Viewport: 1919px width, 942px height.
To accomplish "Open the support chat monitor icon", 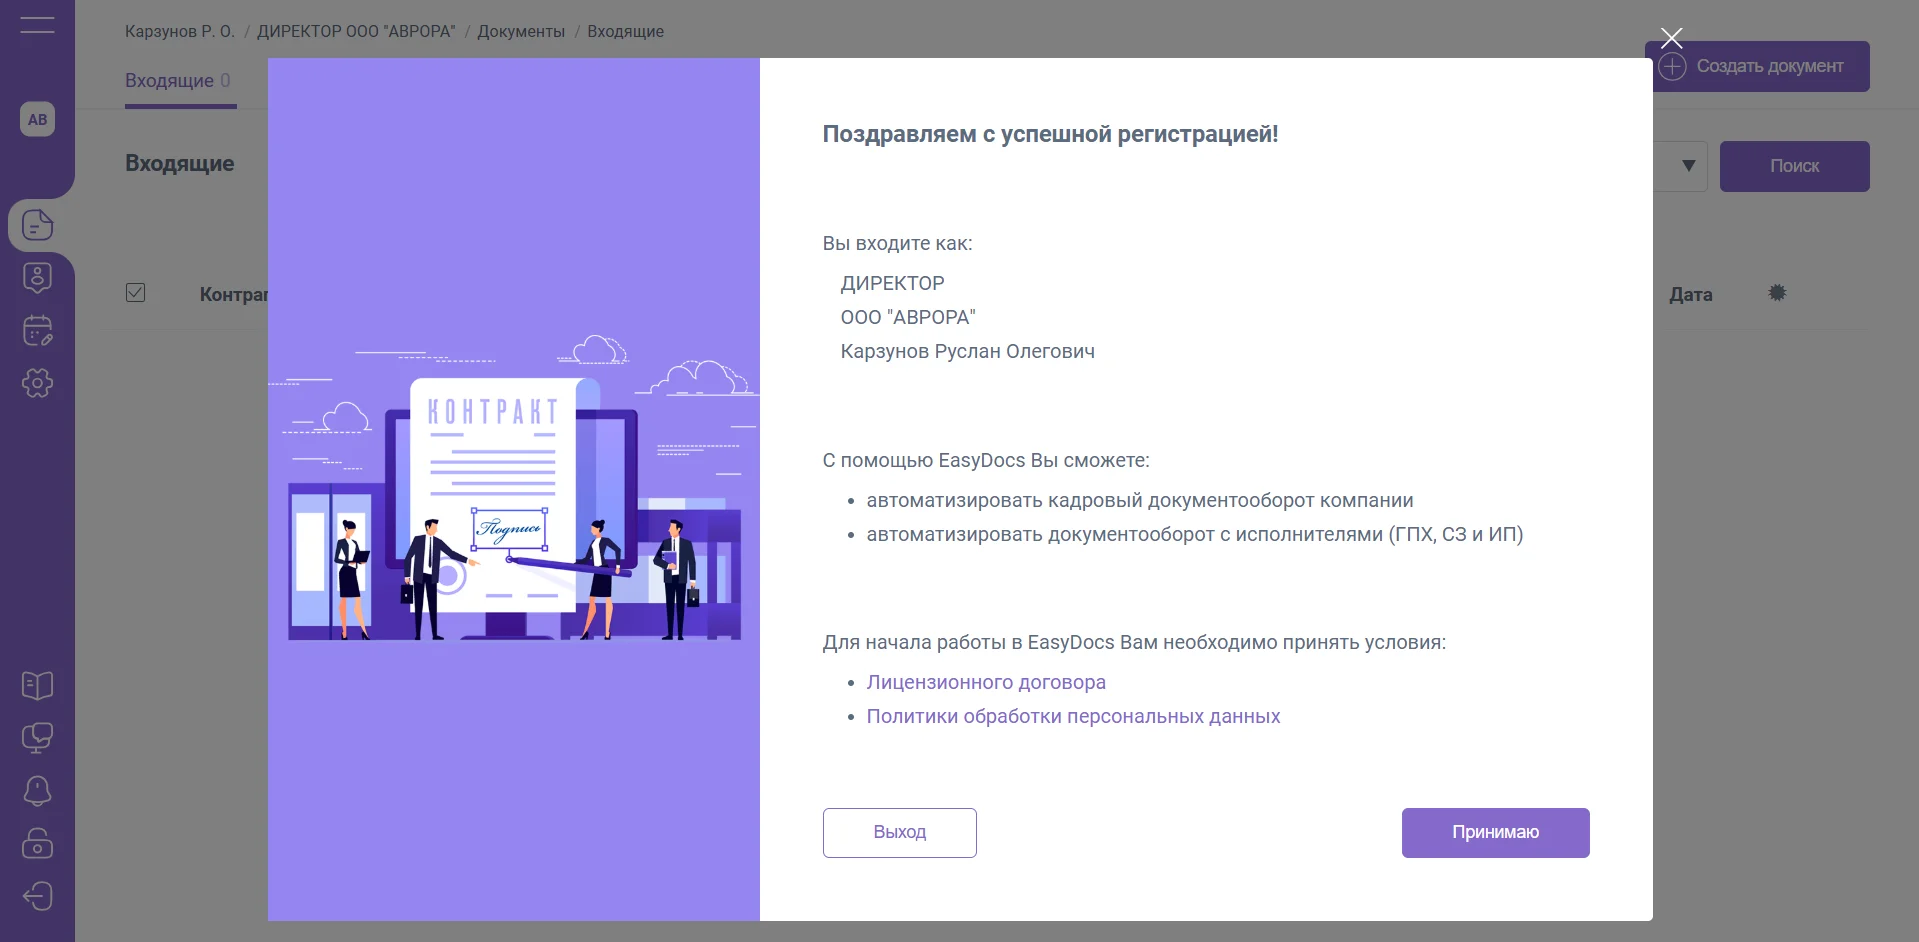I will click(37, 738).
